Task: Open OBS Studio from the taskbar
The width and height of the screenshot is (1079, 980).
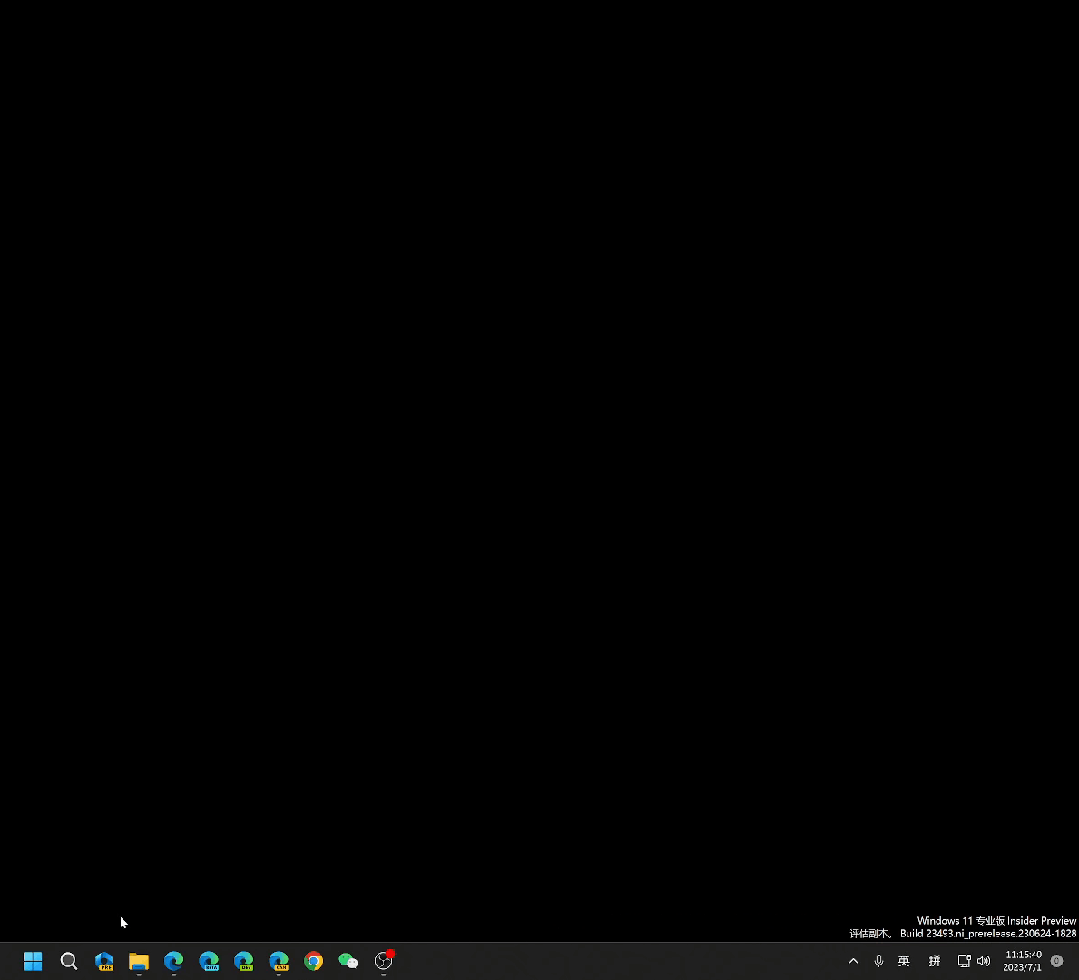Action: [x=383, y=961]
